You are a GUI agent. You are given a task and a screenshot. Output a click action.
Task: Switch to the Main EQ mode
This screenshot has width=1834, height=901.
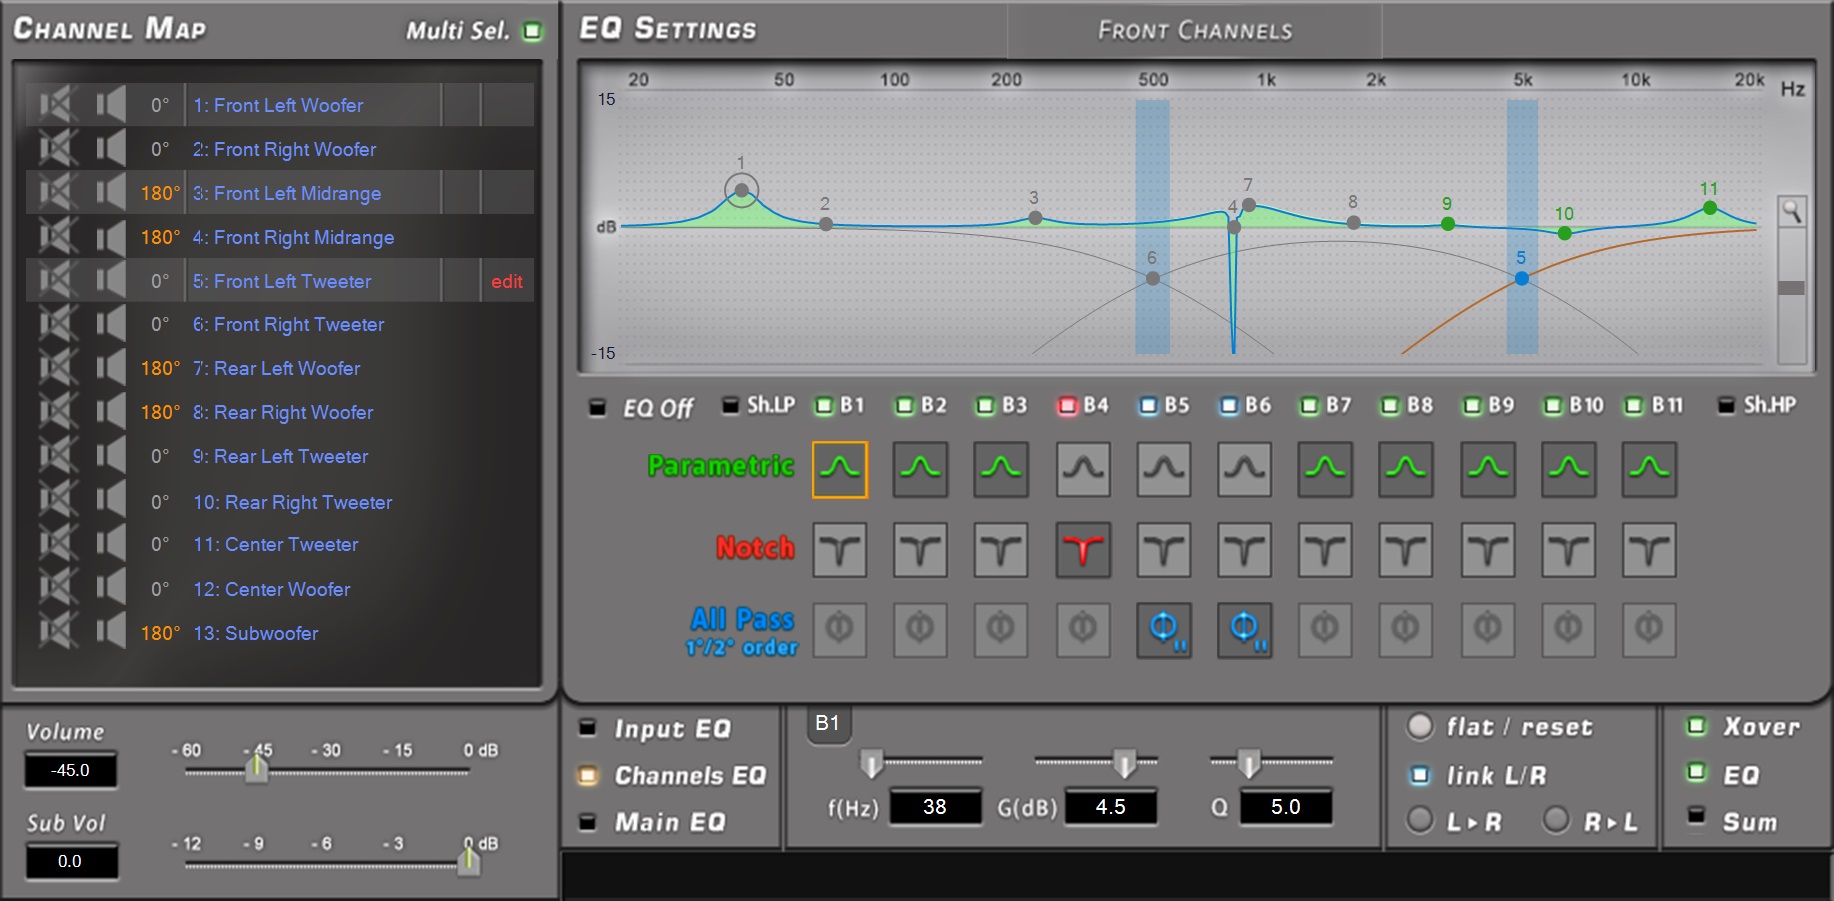(x=588, y=822)
